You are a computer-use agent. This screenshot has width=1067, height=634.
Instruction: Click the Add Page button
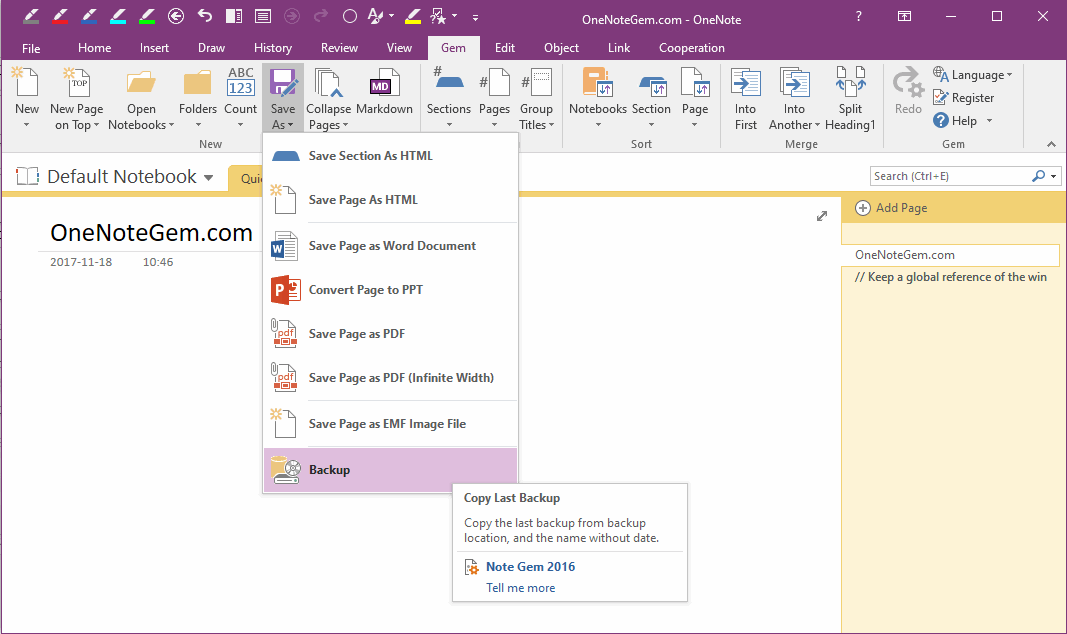tap(891, 208)
